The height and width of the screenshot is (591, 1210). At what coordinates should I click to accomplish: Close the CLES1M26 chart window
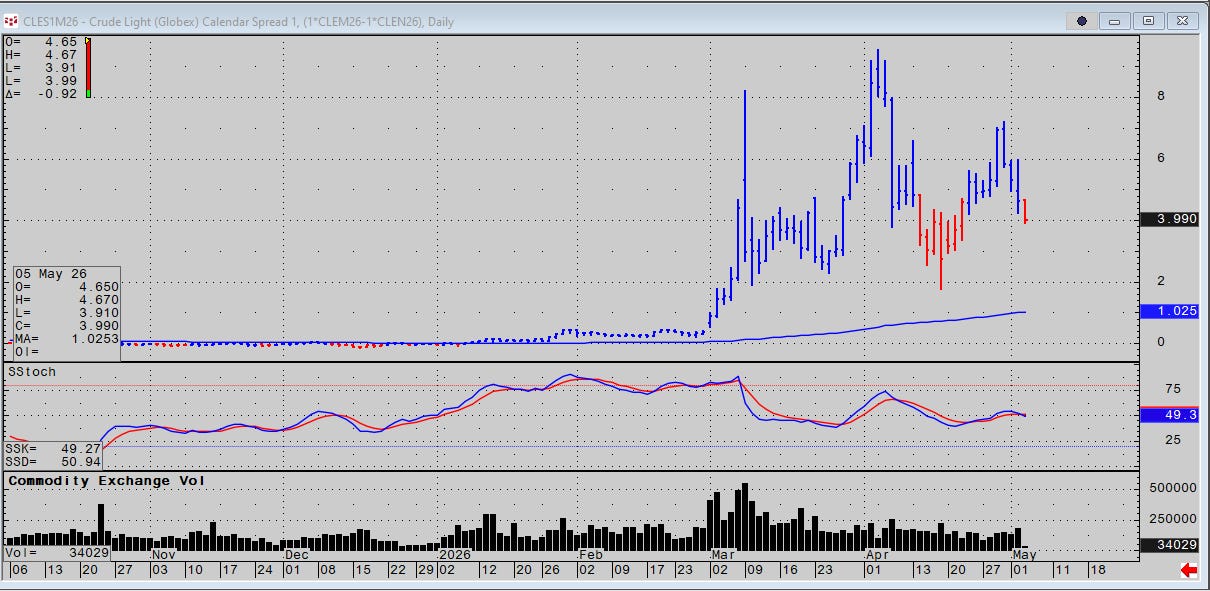pyautogui.click(x=1183, y=20)
